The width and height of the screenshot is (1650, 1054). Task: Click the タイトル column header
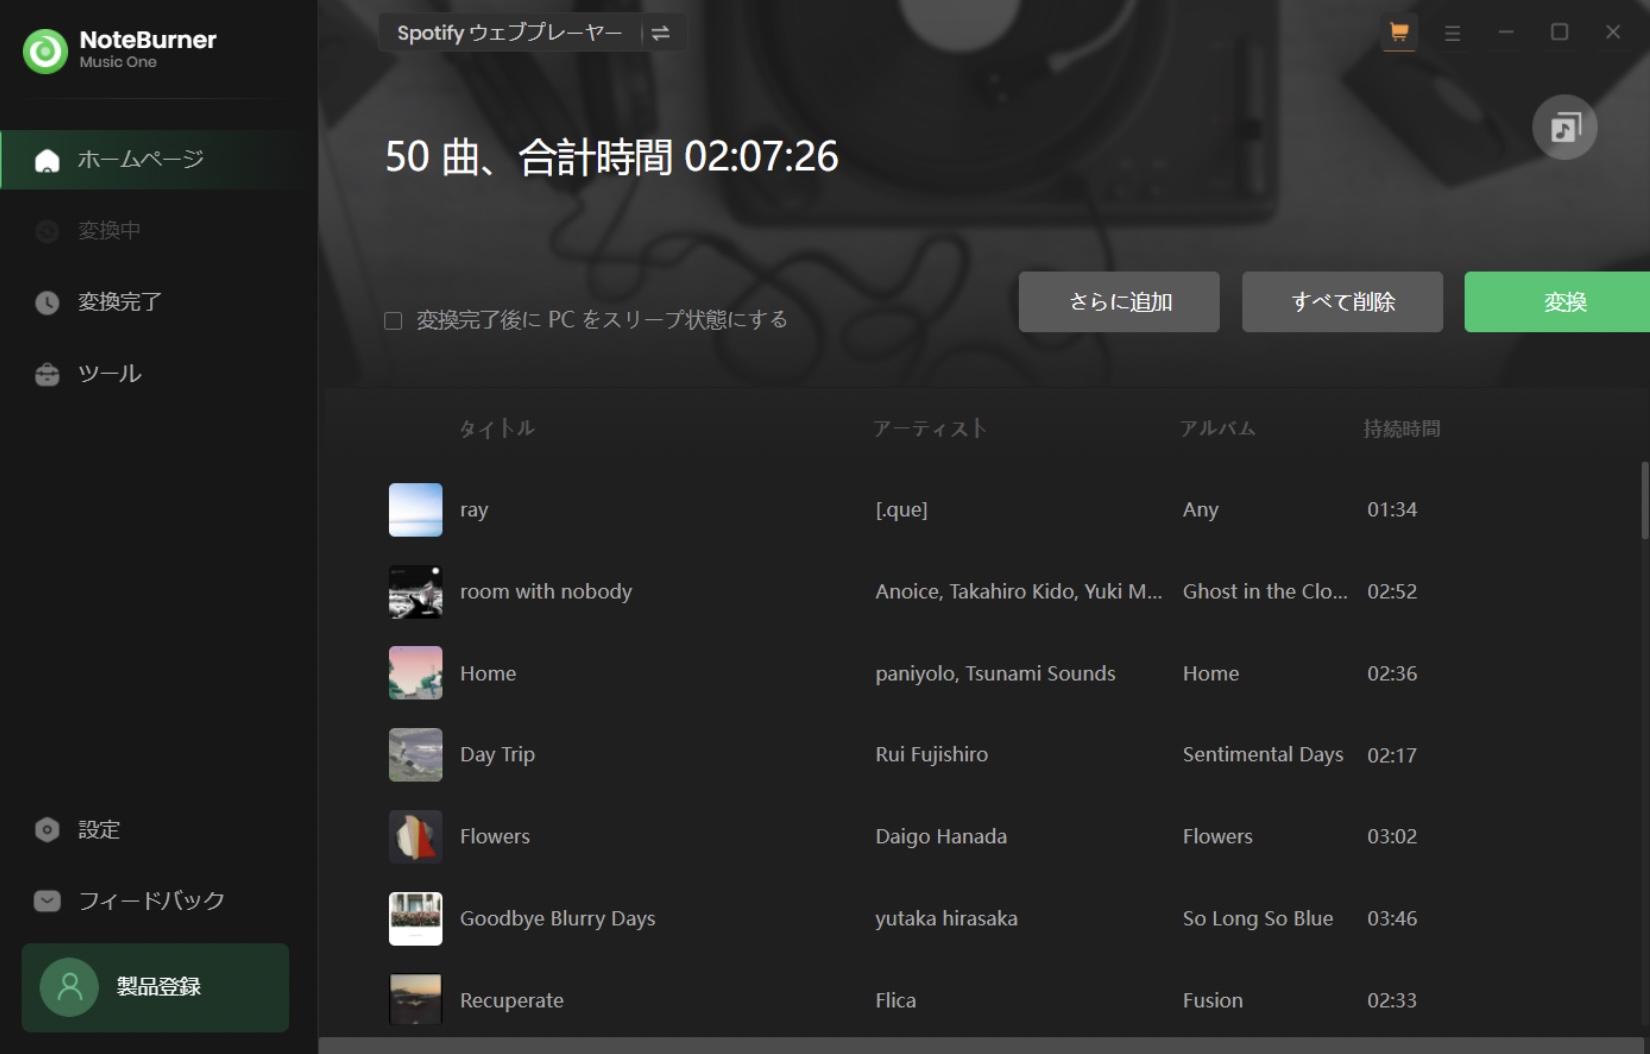pos(497,428)
